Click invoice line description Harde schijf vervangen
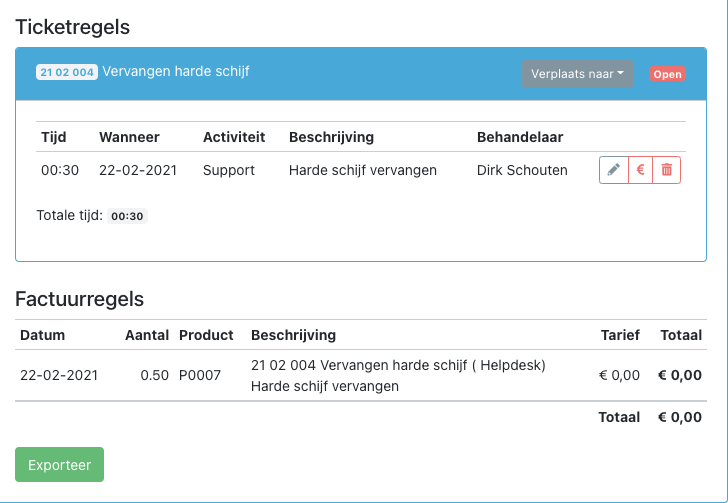Screen dimensions: 728x503 pos(325,386)
